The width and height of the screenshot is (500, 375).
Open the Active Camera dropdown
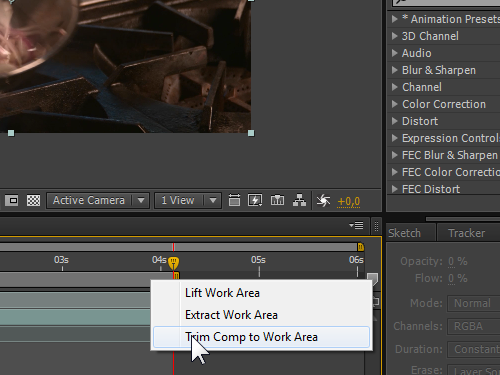click(x=98, y=200)
